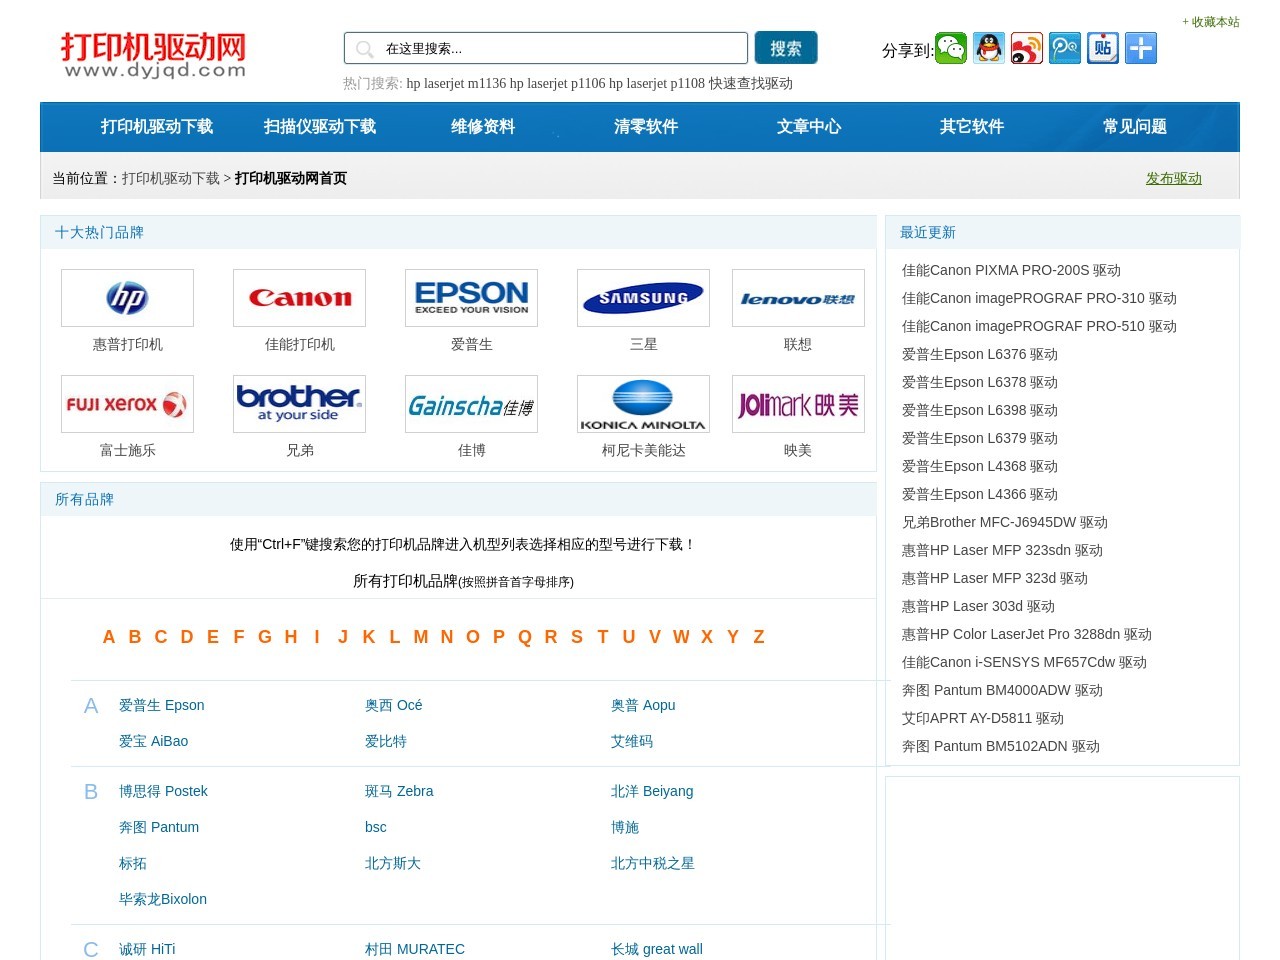This screenshot has width=1280, height=960.
Task: Jump to letter H brands
Action: point(291,637)
